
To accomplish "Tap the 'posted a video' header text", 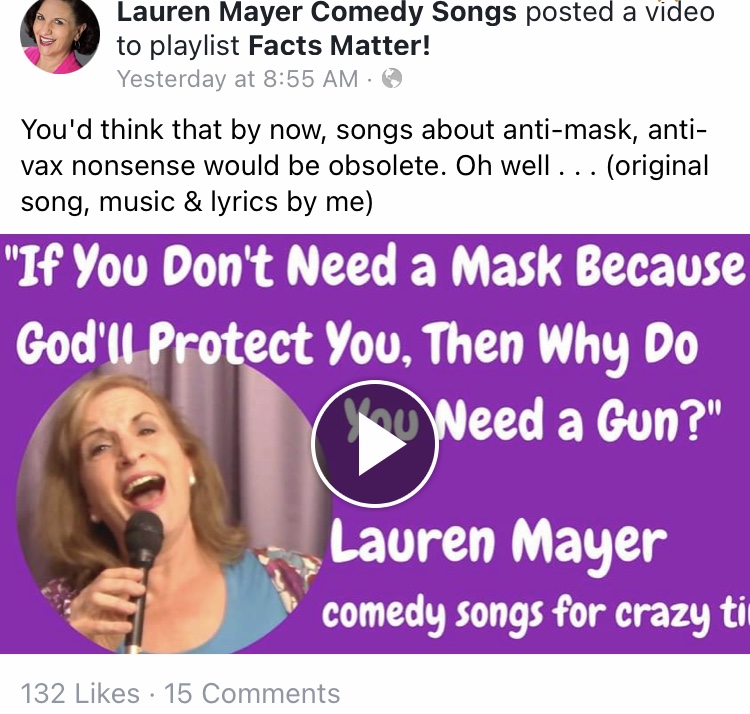I will (620, 12).
